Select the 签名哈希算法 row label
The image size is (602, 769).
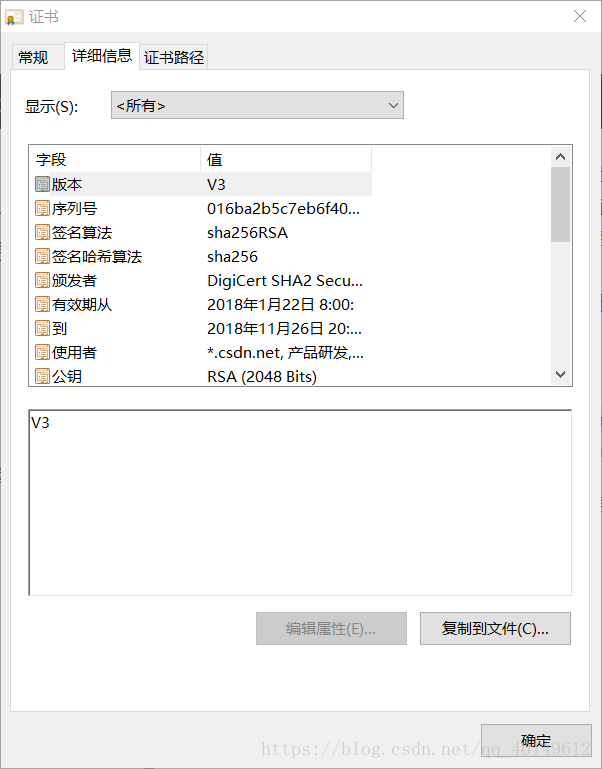point(97,256)
